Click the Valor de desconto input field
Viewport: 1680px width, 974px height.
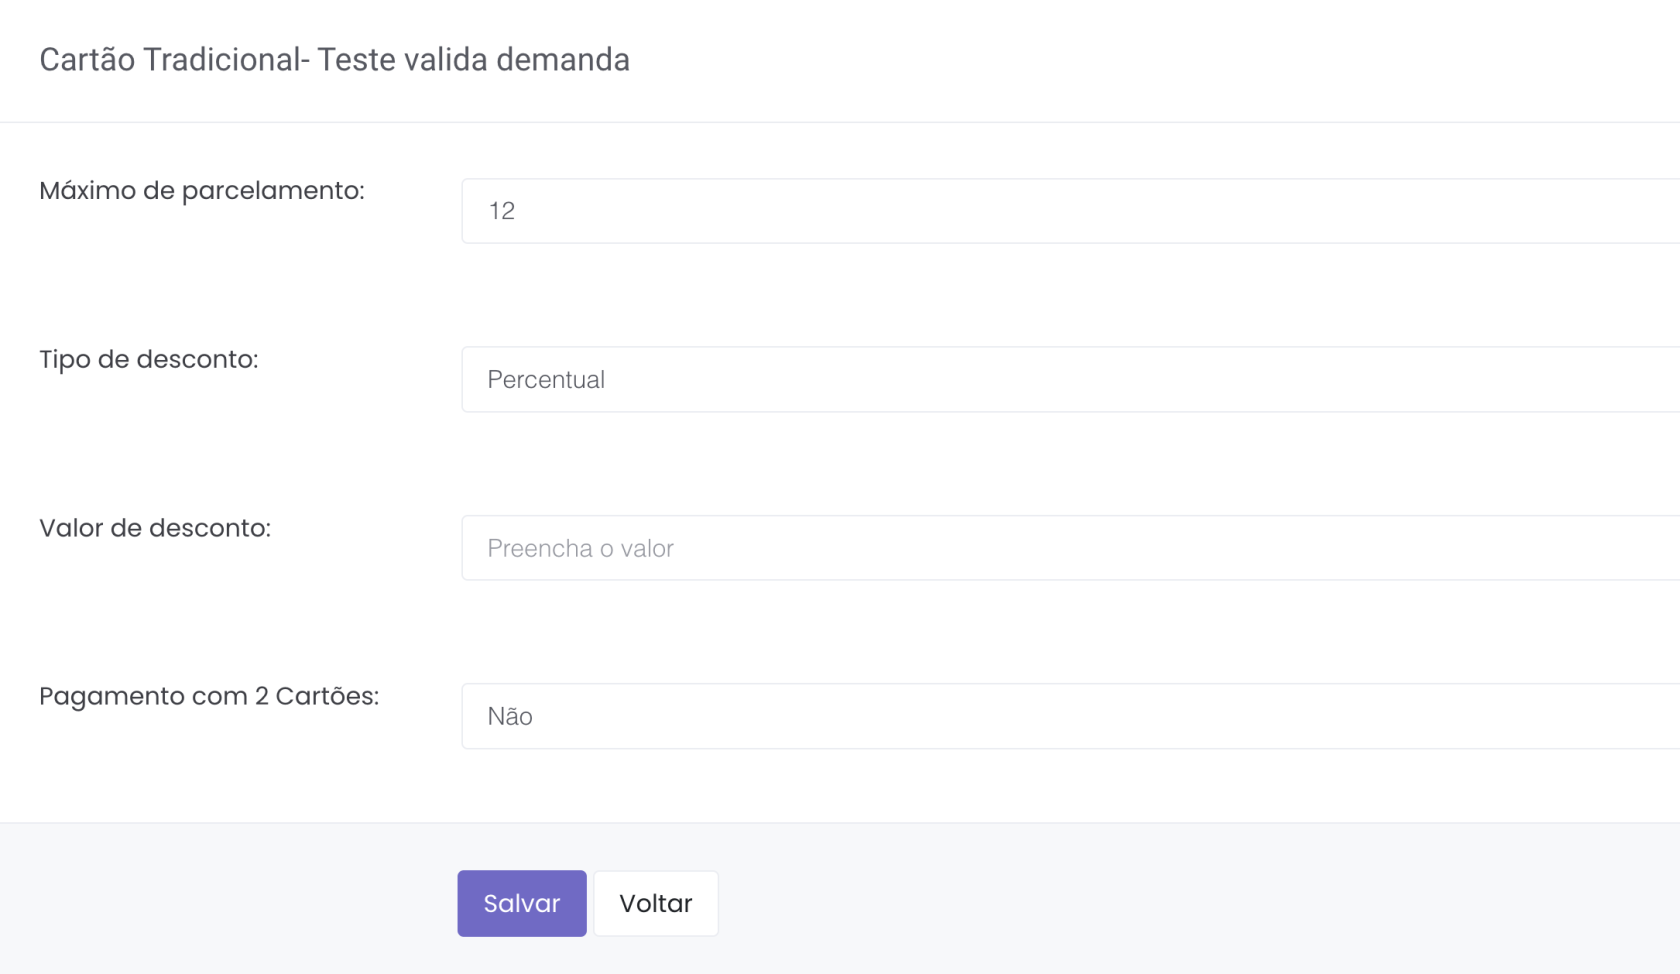1070,548
